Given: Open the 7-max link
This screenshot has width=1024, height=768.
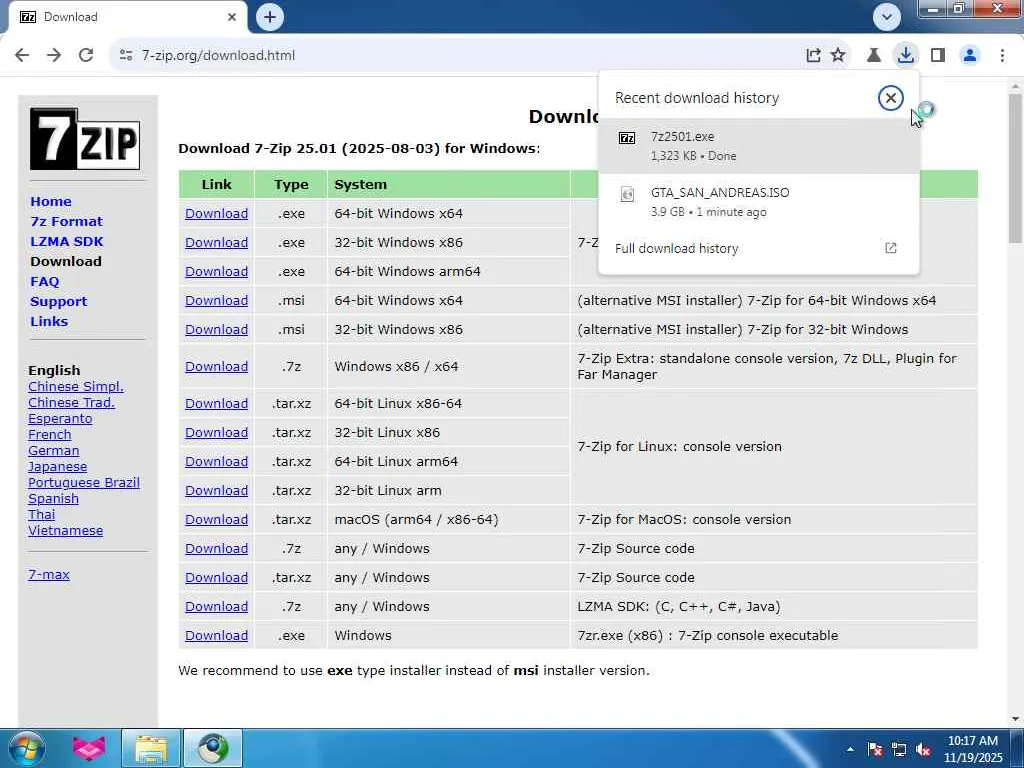Looking at the screenshot, I should pyautogui.click(x=49, y=575).
